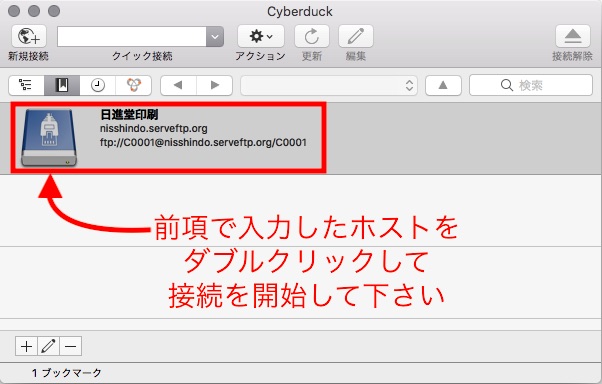Open the アクション gear menu
Image resolution: width=602 pixels, height=384 pixels.
pyautogui.click(x=261, y=36)
